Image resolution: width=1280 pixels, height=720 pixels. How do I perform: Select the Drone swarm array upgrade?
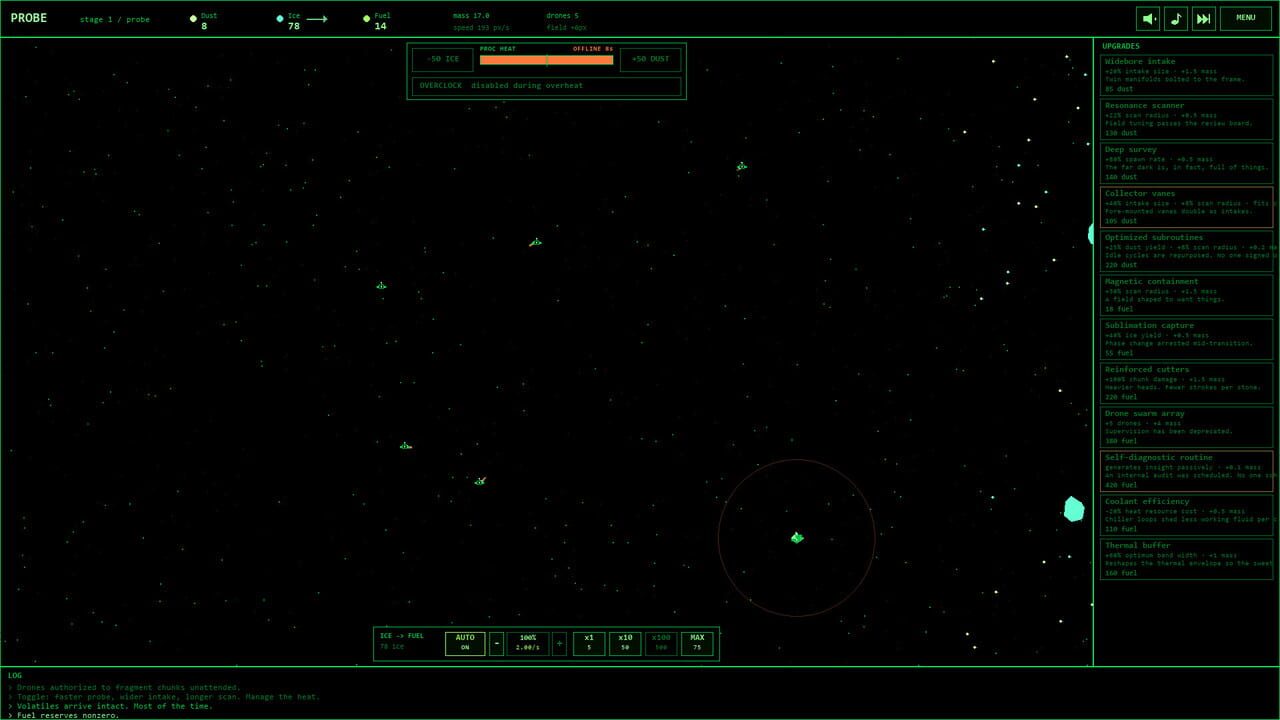click(1187, 427)
